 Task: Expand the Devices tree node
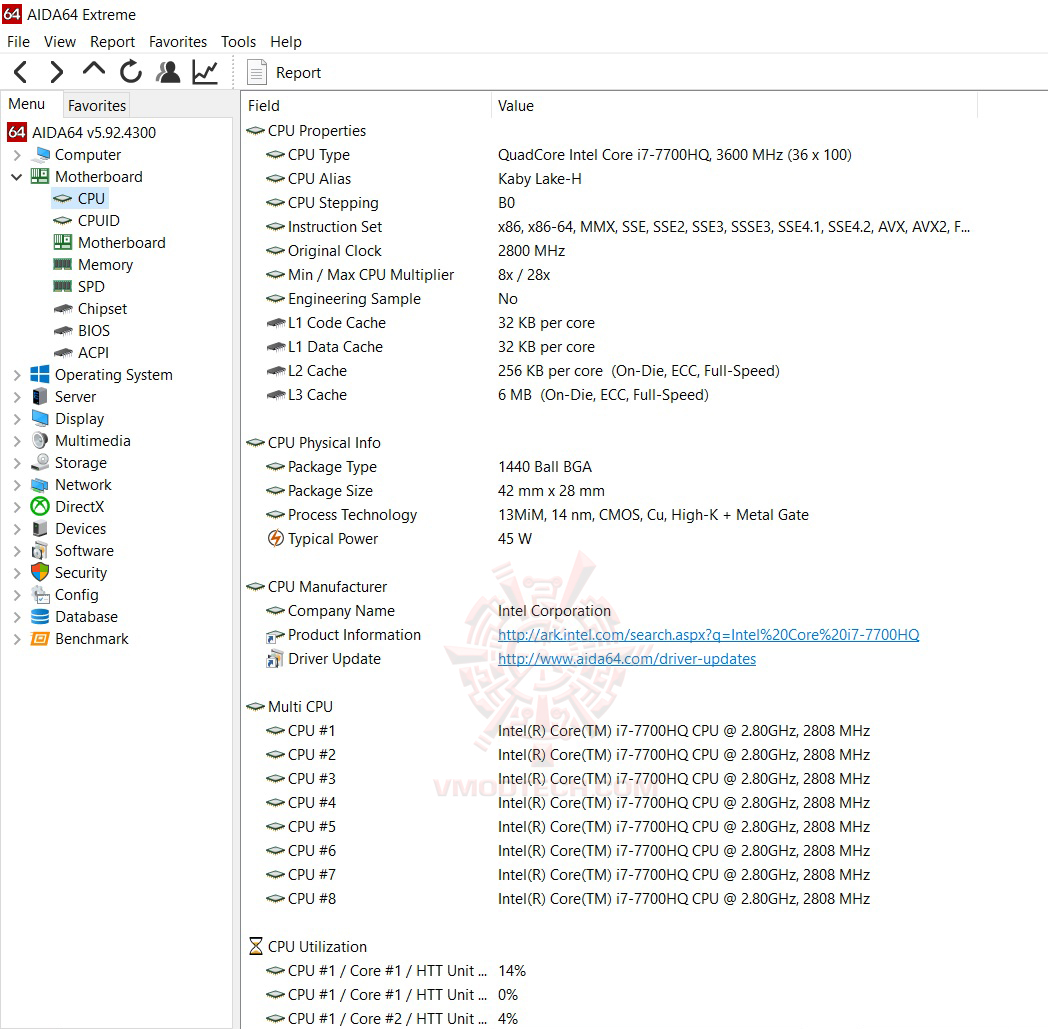pos(17,529)
